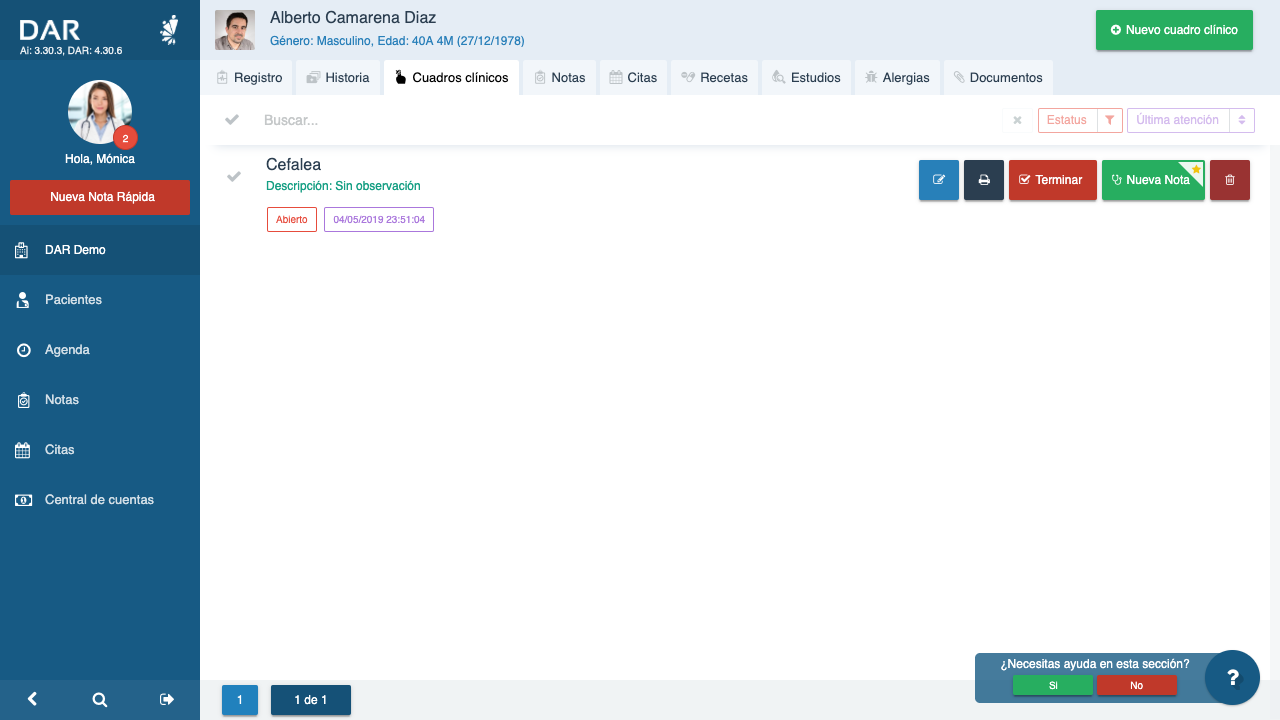The width and height of the screenshot is (1280, 720).
Task: Open the Estatus filter dropdown
Action: (1067, 120)
